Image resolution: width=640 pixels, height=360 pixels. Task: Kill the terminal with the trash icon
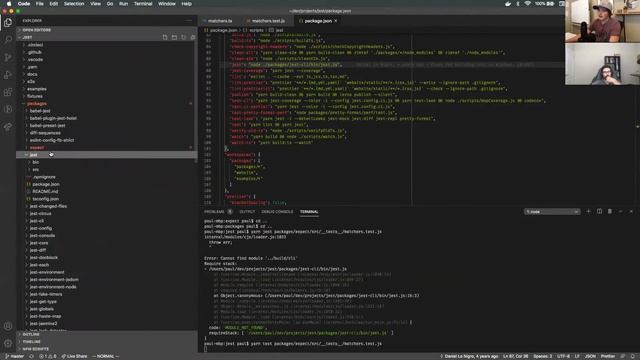[x=610, y=211]
